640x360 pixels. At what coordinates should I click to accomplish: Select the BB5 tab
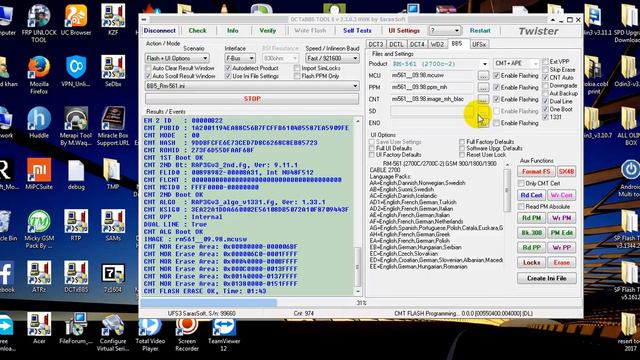click(x=457, y=43)
